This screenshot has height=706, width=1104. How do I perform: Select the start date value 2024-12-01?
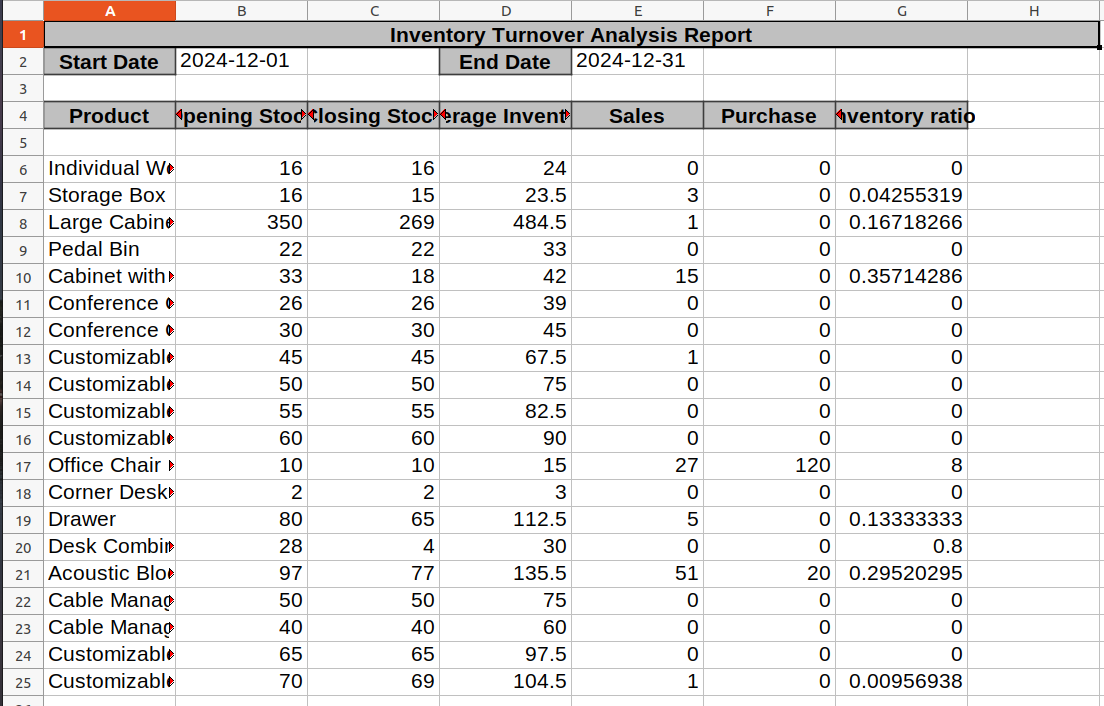tap(242, 62)
